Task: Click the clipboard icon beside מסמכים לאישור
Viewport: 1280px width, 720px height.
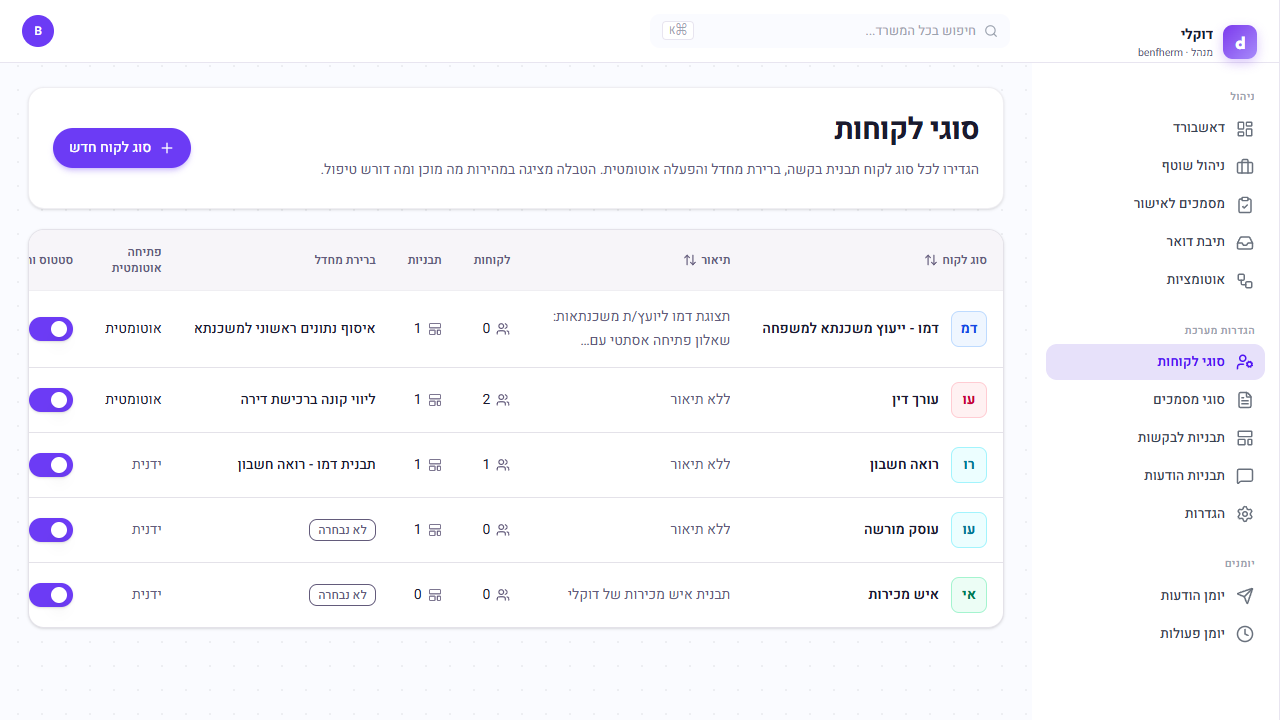Action: point(1245,204)
